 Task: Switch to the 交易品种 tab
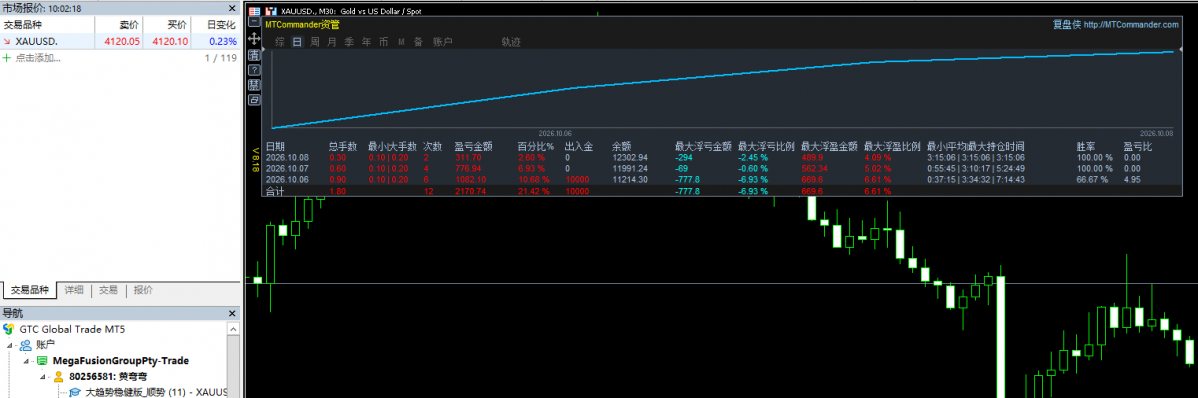tap(30, 290)
